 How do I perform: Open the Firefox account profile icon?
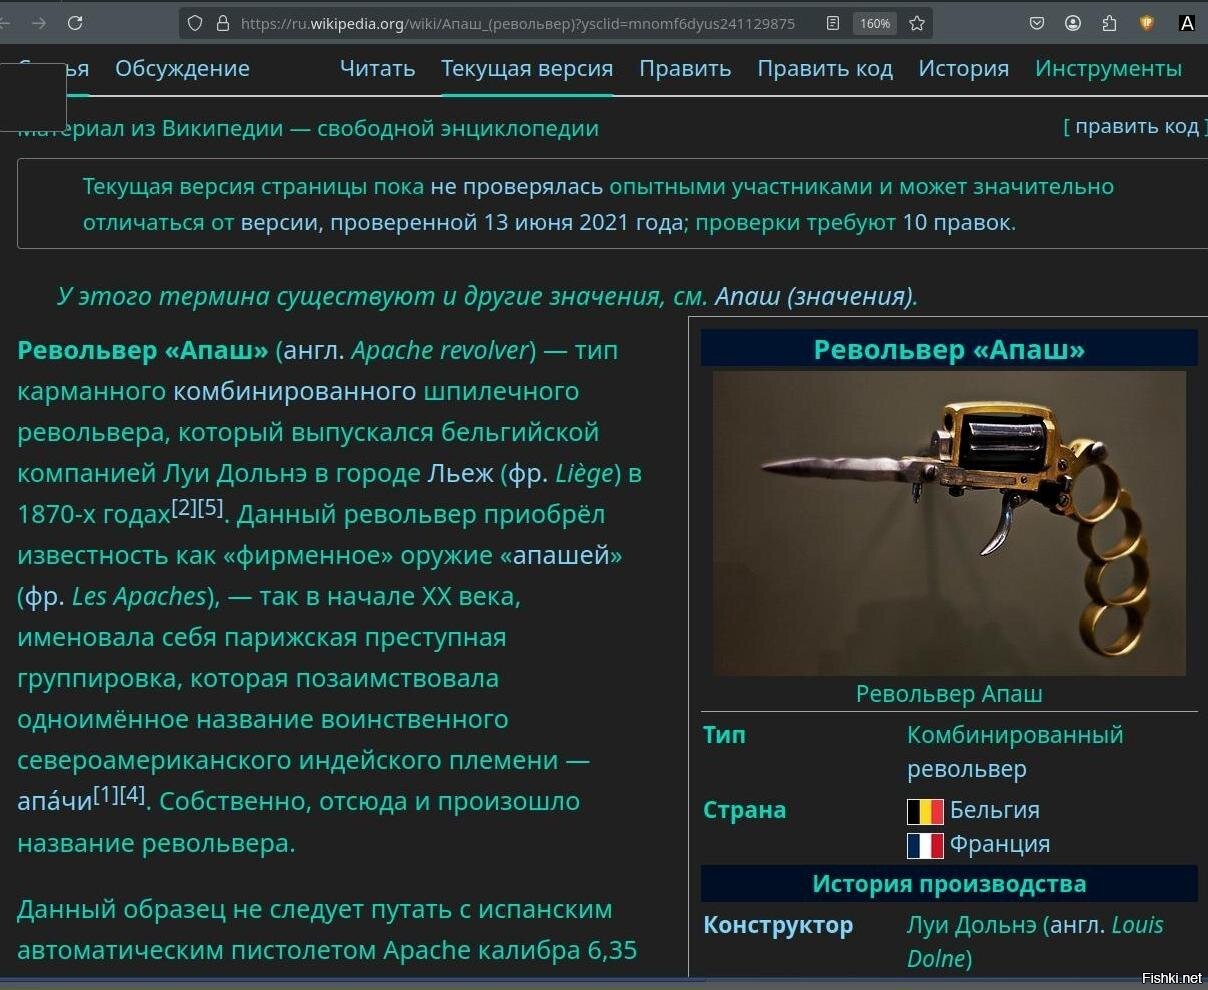click(x=1073, y=23)
